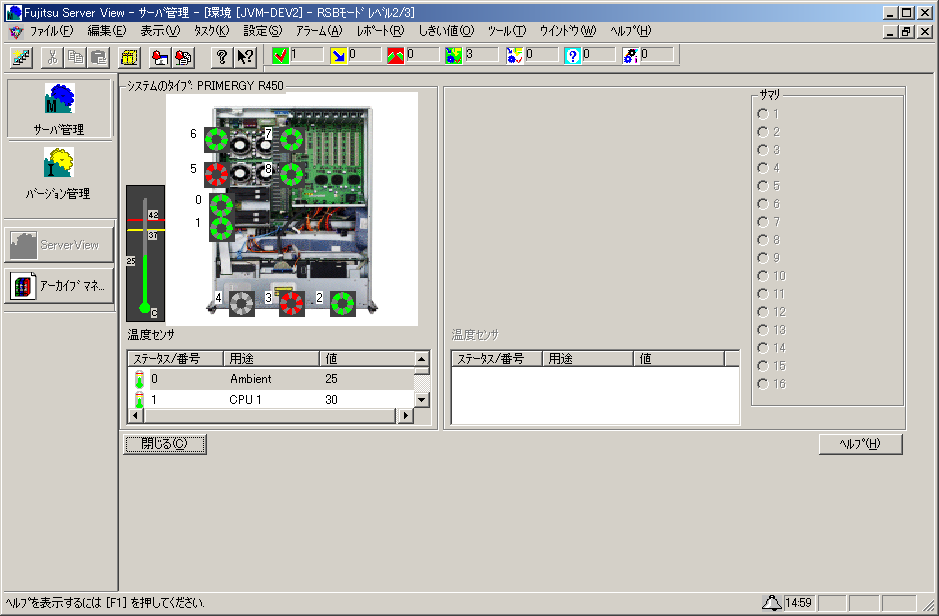Click the sensor table scroll up arrow
This screenshot has height=616, width=939.
[x=422, y=359]
